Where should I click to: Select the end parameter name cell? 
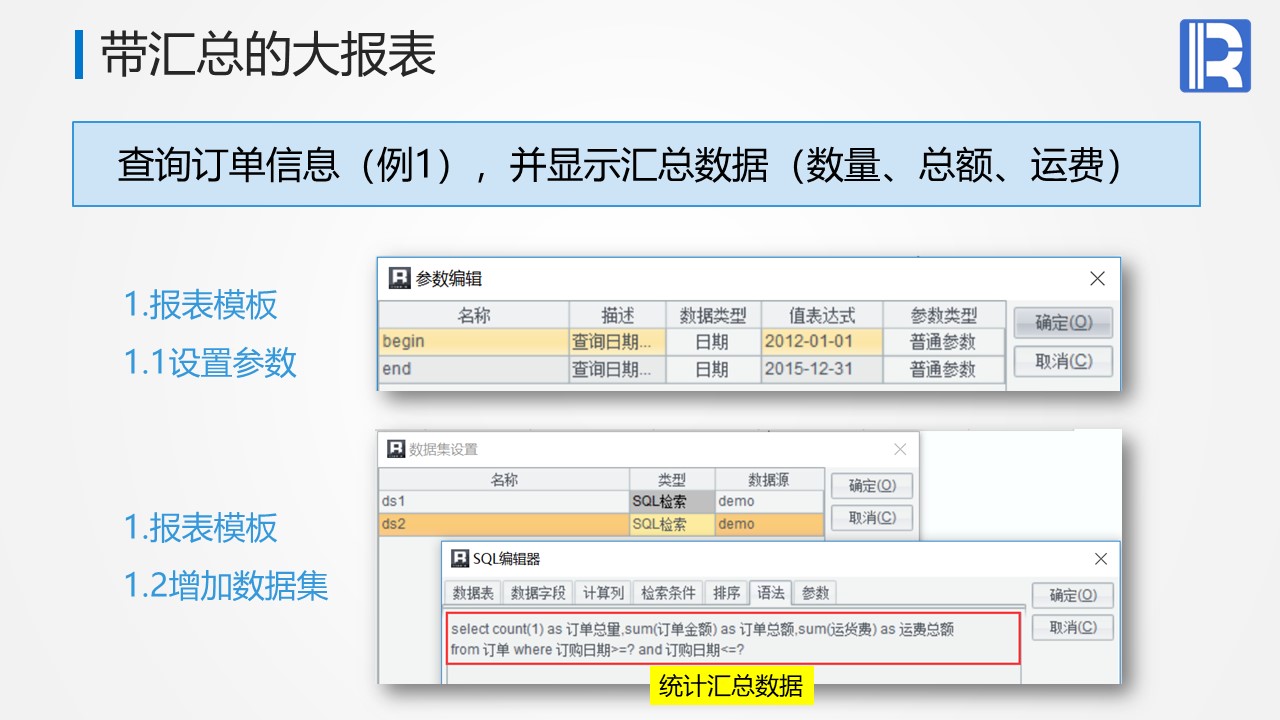(x=474, y=369)
